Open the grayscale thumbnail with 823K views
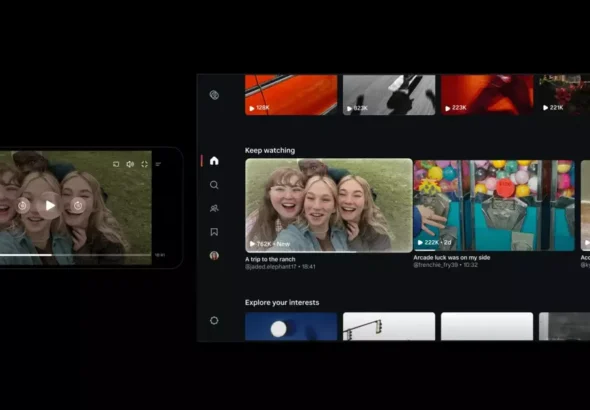590x410 pixels. click(389, 95)
